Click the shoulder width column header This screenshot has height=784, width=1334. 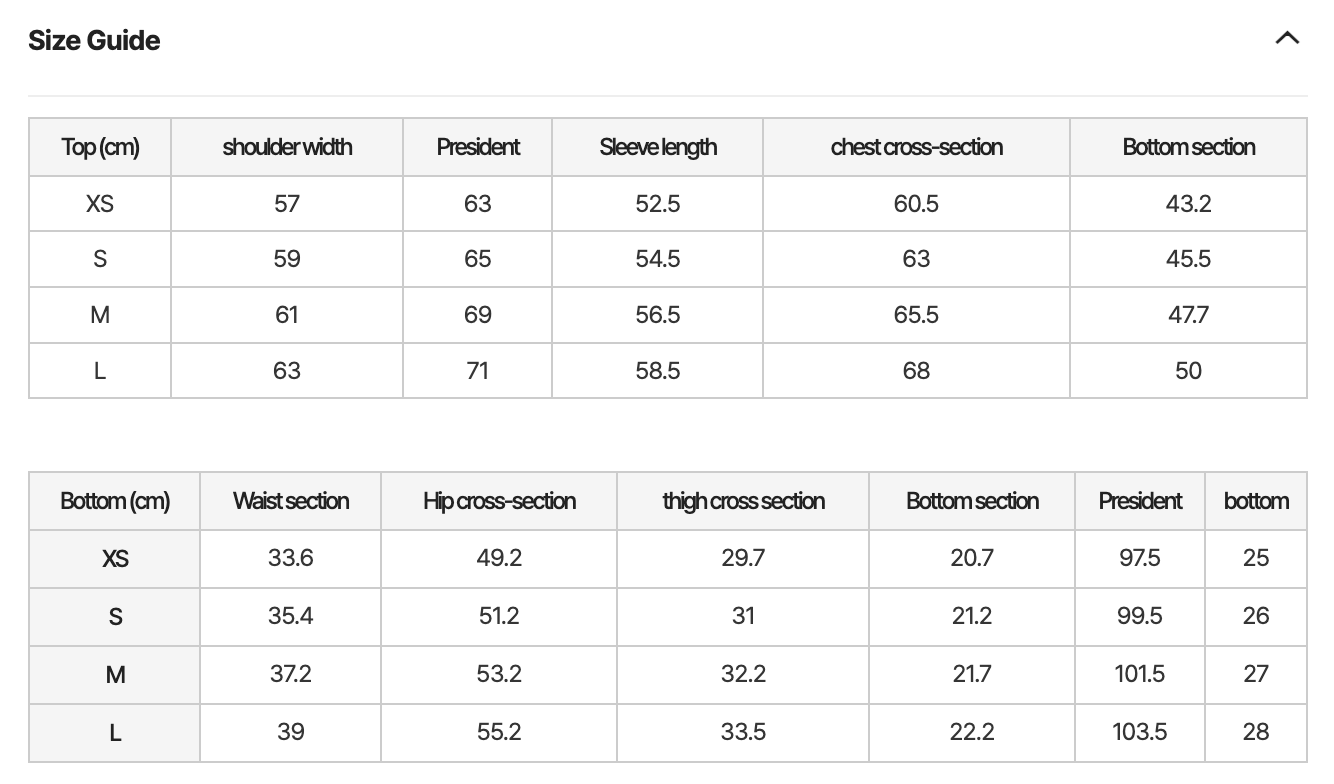click(287, 147)
